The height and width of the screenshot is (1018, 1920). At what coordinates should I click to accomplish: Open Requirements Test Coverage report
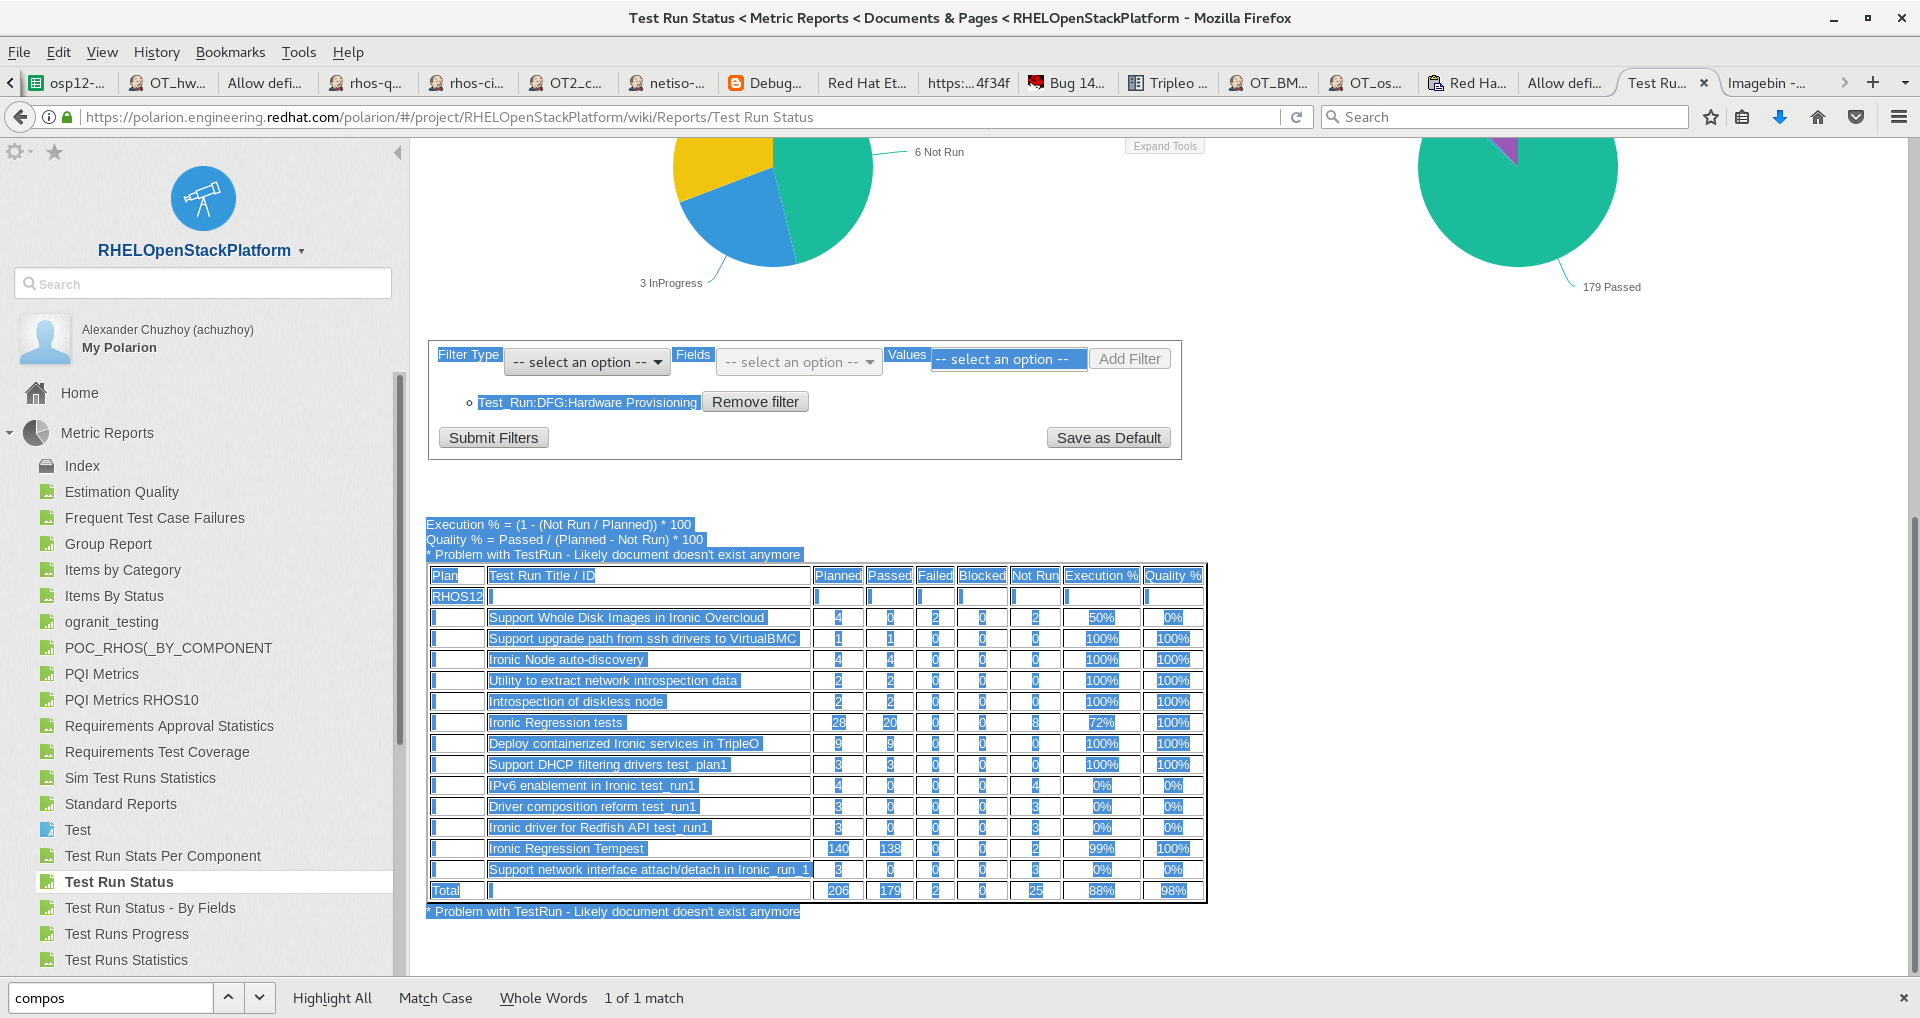pos(157,752)
